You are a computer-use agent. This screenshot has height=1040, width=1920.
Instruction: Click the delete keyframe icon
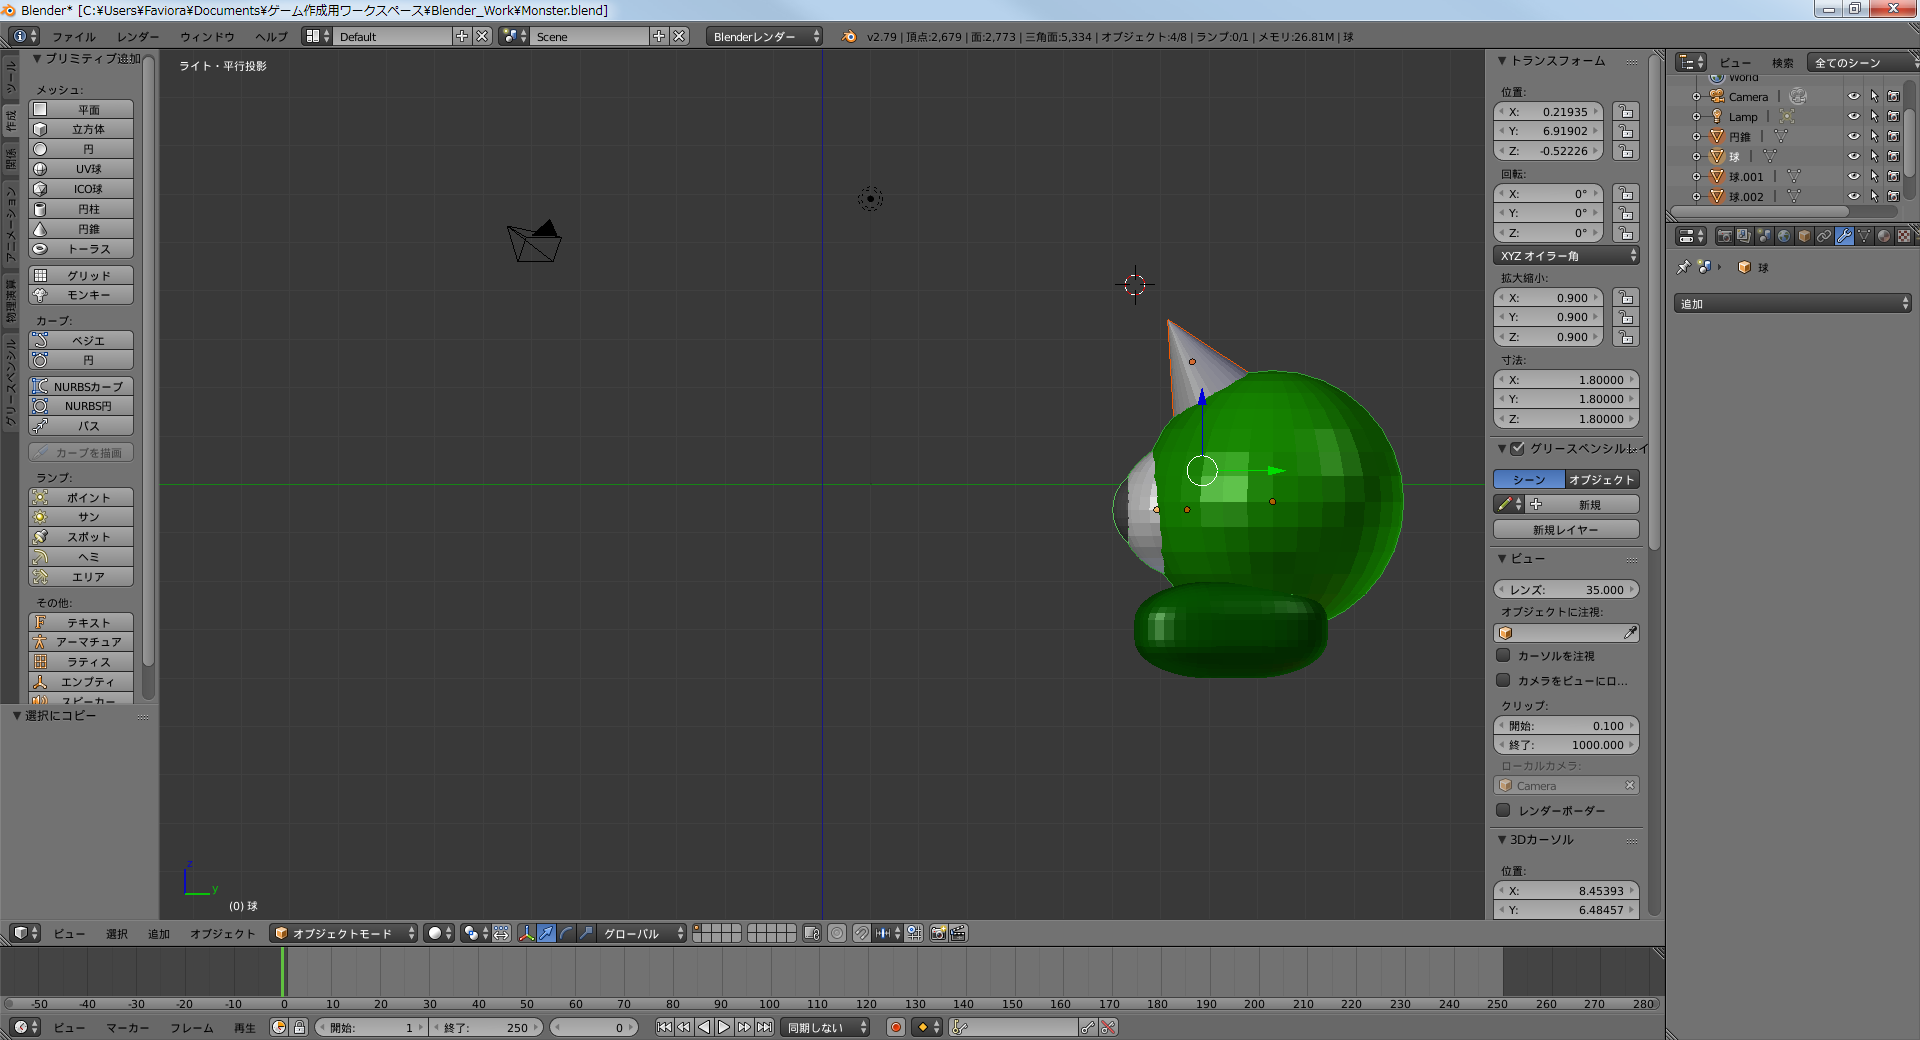[1108, 1027]
